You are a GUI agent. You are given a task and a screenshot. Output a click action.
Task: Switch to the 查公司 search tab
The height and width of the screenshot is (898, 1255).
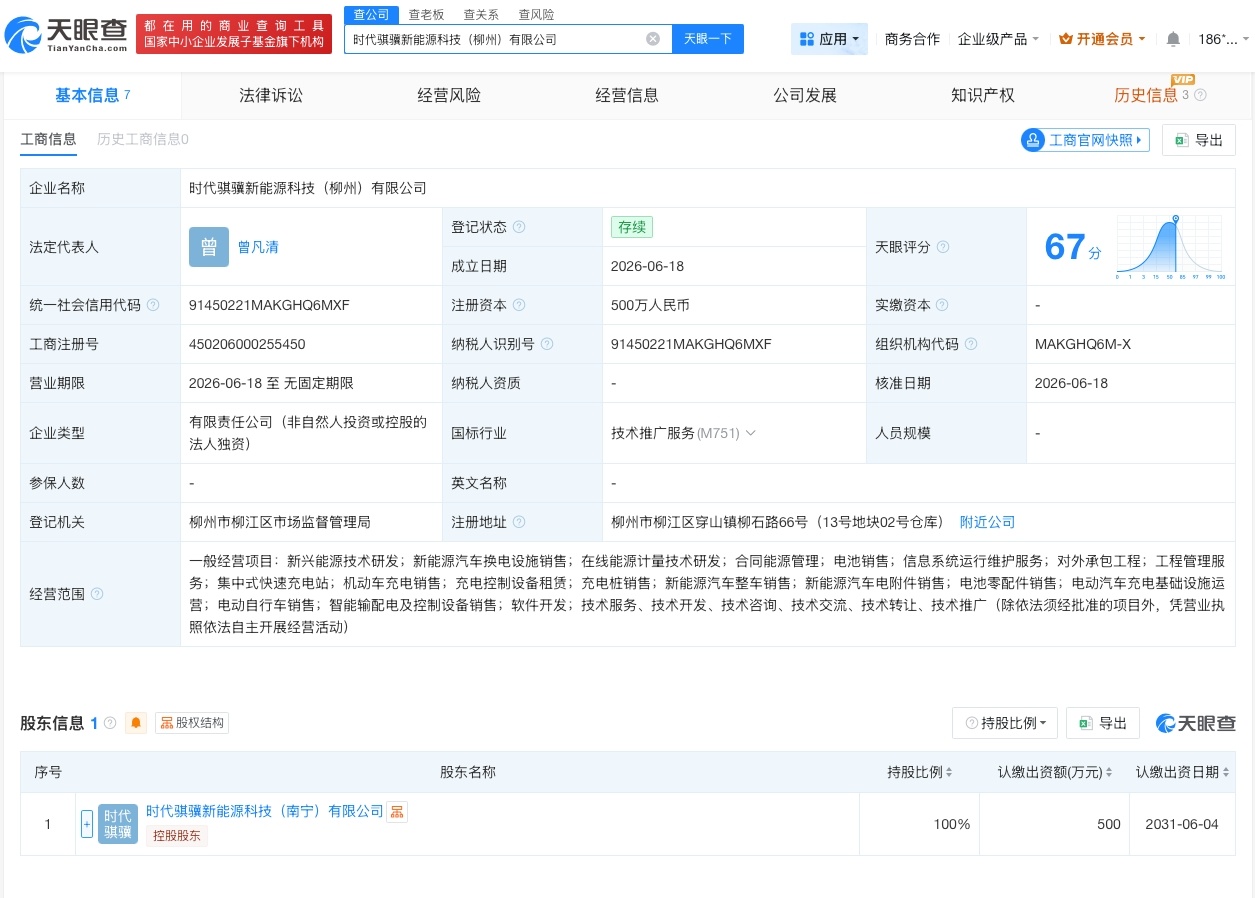click(372, 14)
